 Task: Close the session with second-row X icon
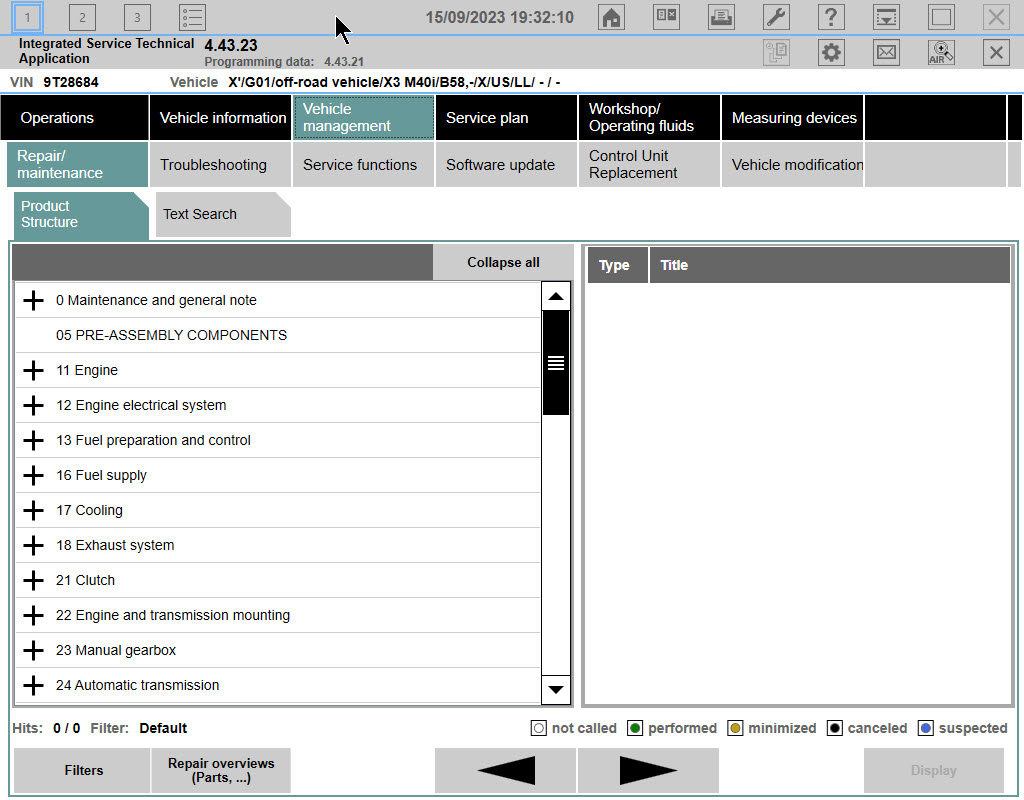tap(996, 52)
